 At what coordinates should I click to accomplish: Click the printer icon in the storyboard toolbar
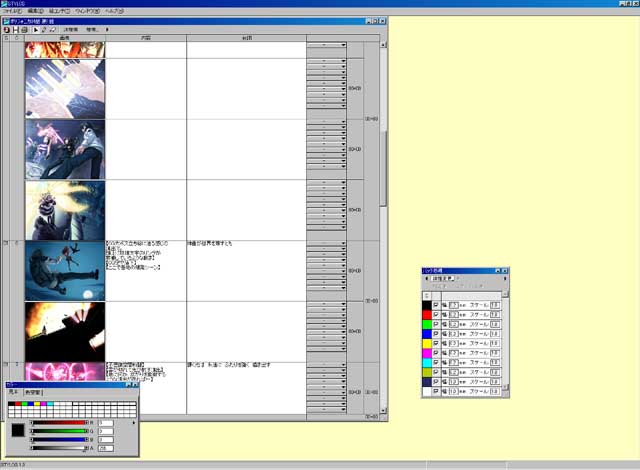[24, 30]
